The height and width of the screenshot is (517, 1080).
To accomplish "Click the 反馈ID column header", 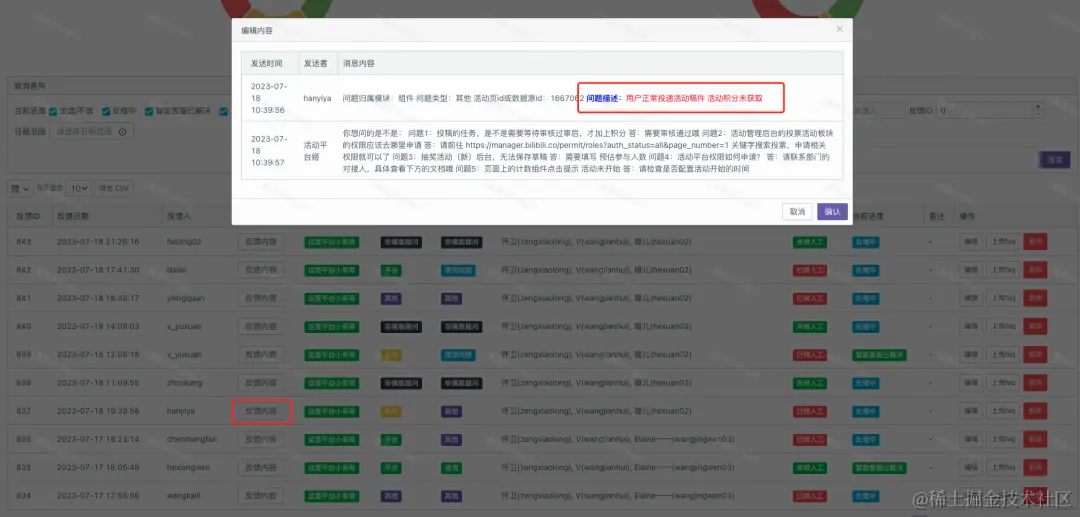I will click(28, 216).
